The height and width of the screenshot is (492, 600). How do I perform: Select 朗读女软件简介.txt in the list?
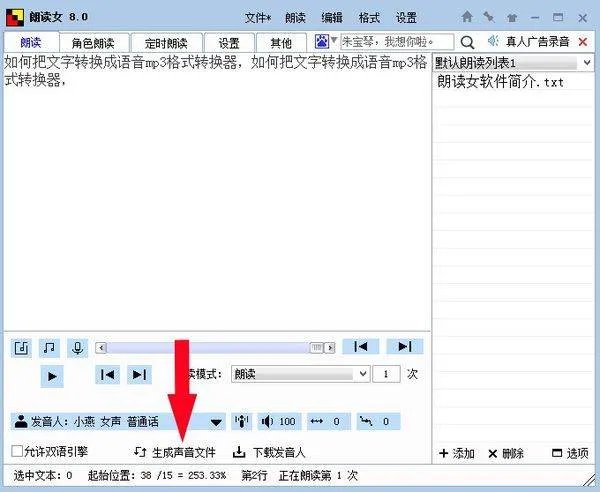pos(501,81)
